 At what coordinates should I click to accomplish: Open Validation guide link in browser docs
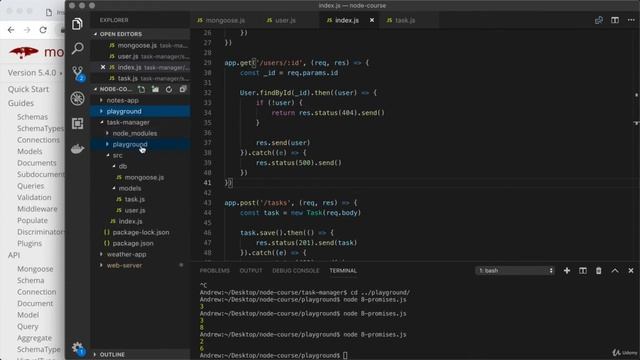(x=34, y=198)
